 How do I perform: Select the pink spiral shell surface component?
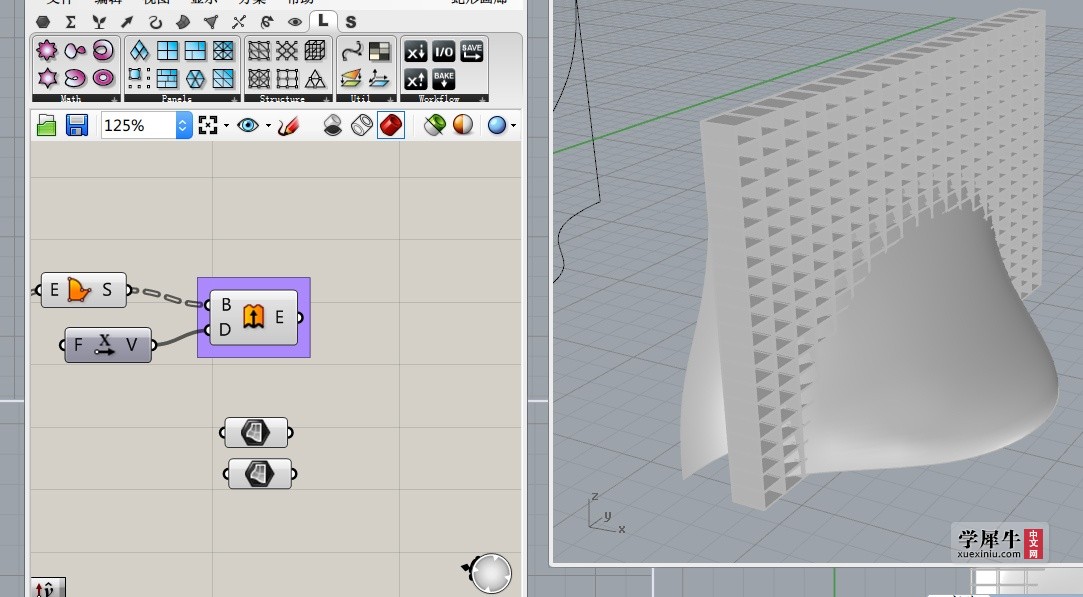click(75, 77)
